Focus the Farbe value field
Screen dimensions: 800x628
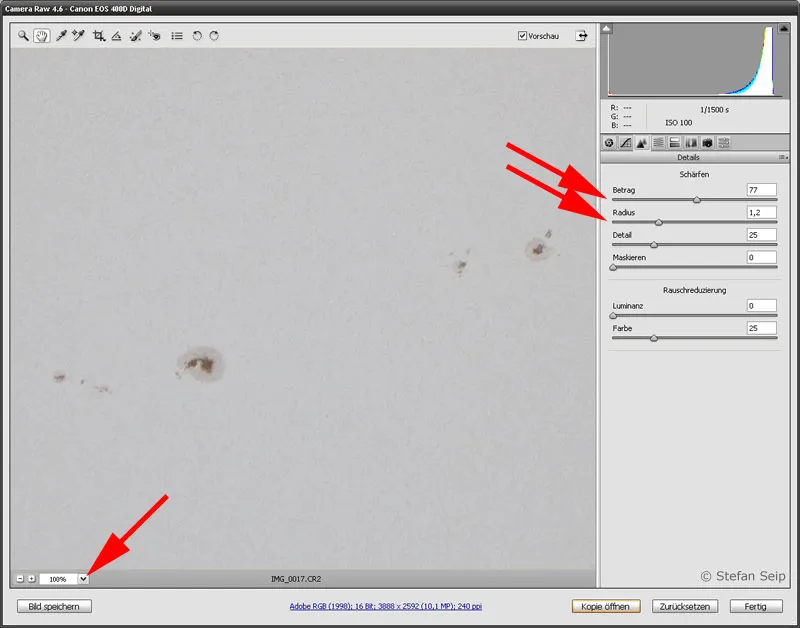[761, 328]
